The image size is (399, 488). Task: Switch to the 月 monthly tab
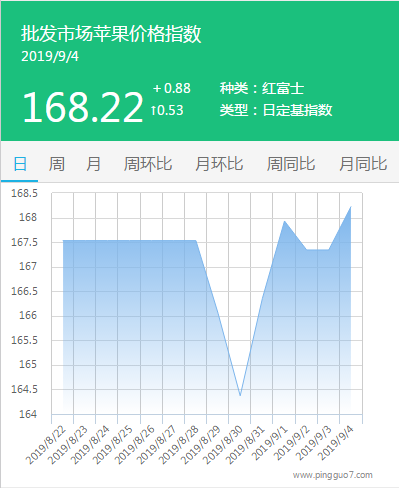coord(93,164)
